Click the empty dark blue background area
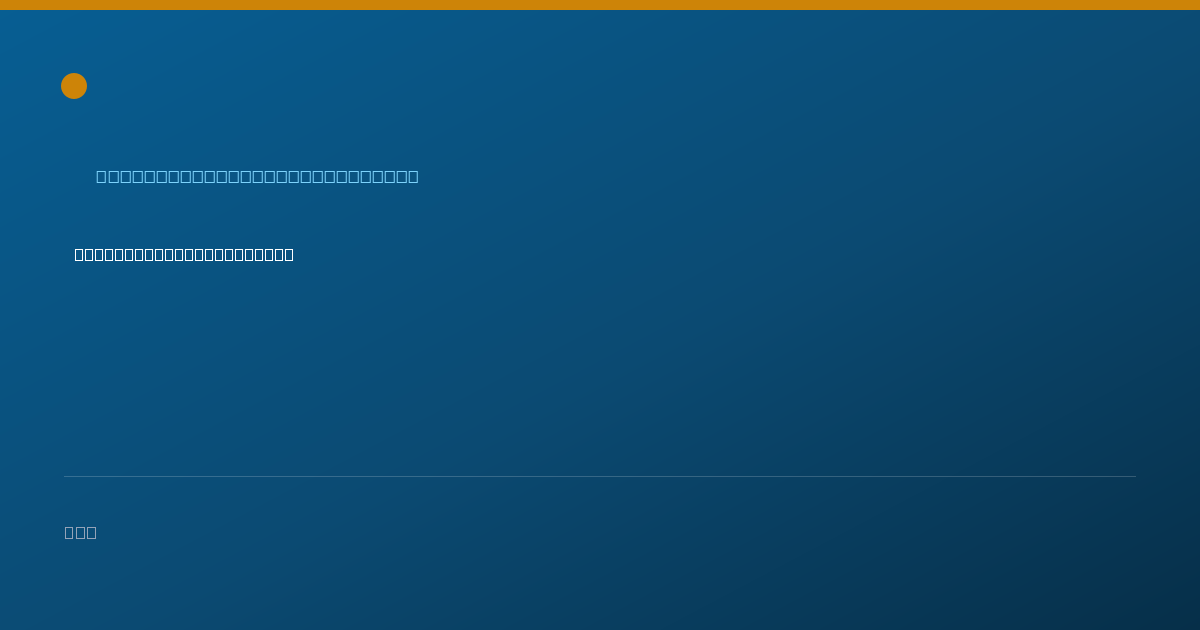1200x630 pixels. click(700, 360)
